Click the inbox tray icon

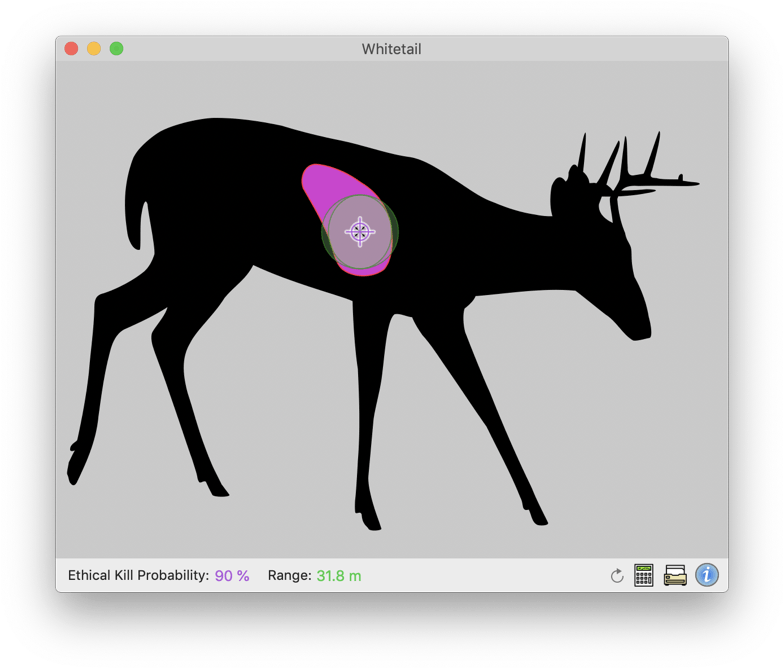click(675, 575)
